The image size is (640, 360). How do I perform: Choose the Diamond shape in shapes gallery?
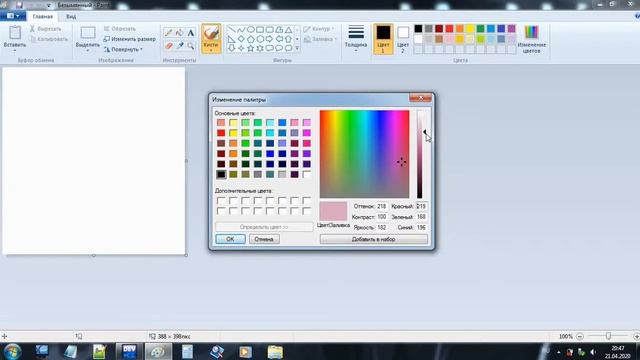pyautogui.click(x=241, y=39)
